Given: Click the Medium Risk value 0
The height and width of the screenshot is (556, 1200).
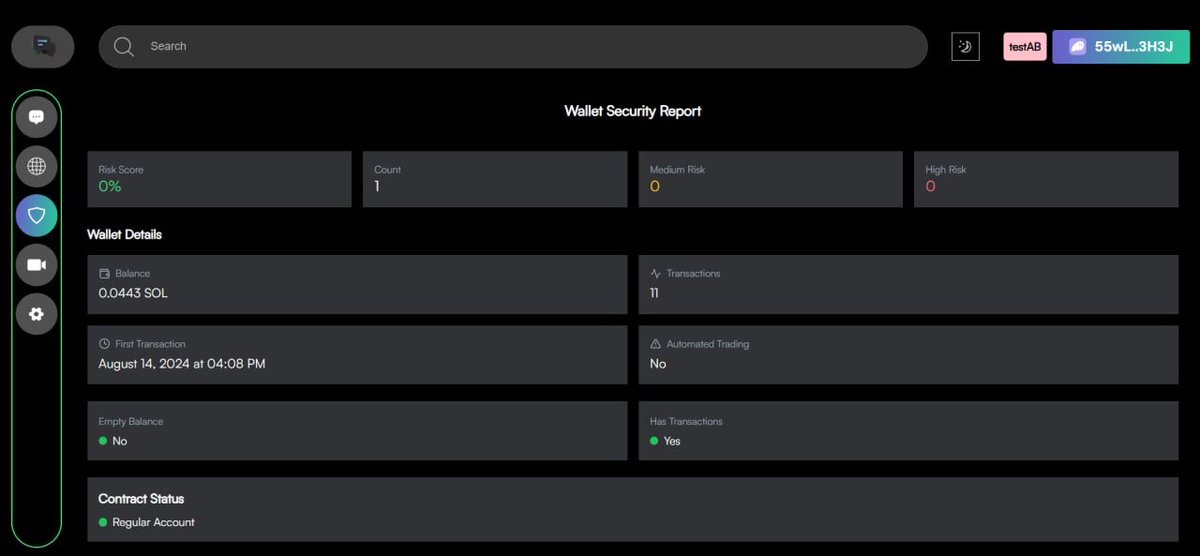Looking at the screenshot, I should (x=655, y=187).
